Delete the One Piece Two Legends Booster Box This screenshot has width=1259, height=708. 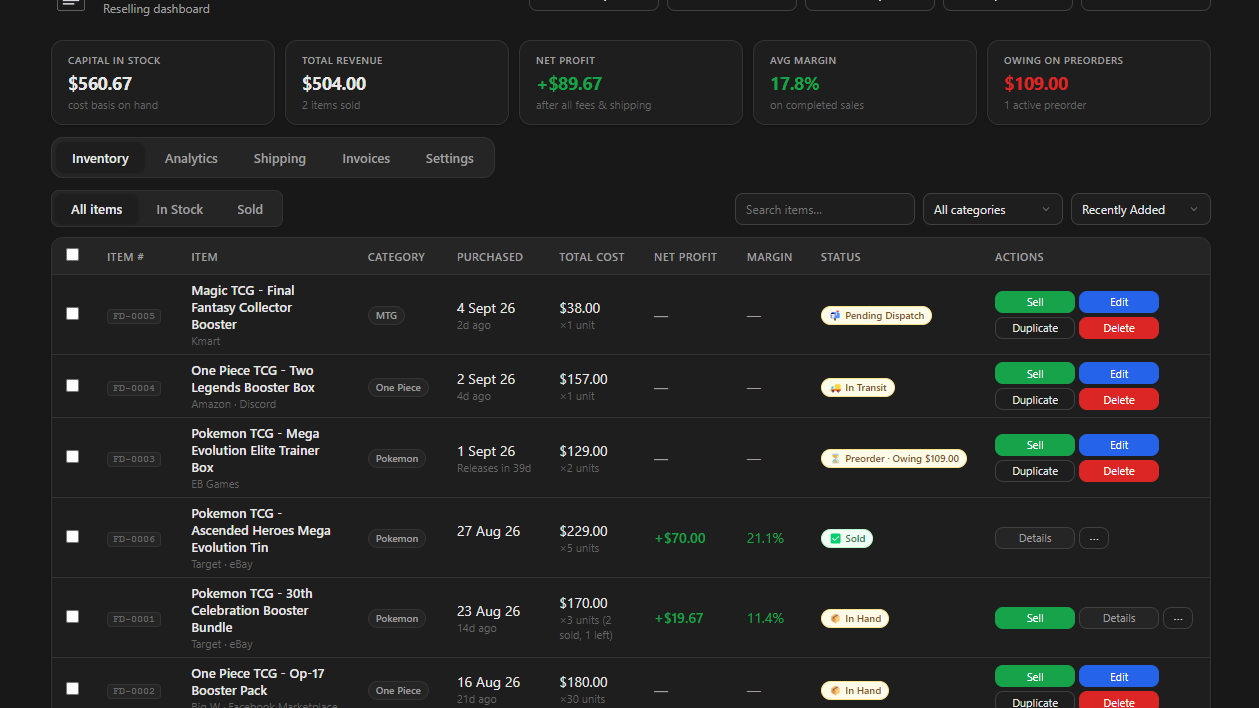[1119, 399]
